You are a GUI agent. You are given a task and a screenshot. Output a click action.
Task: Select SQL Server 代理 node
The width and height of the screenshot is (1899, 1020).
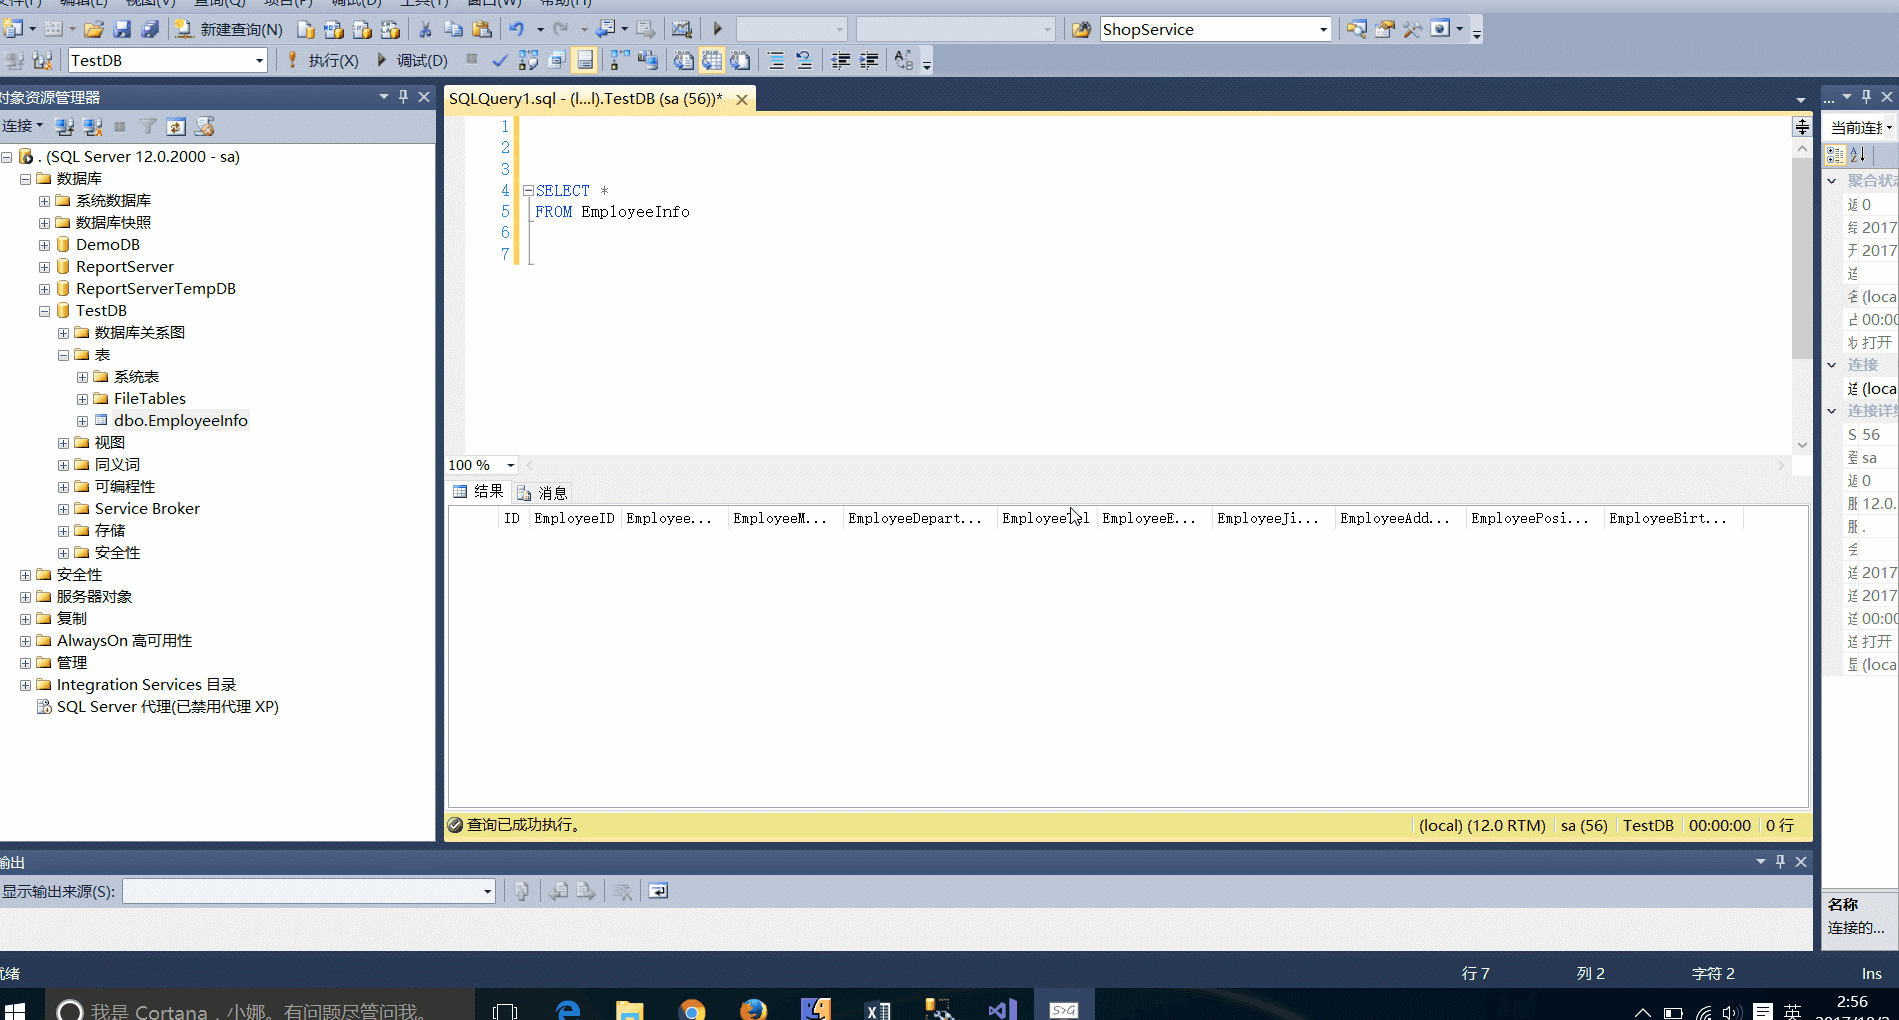point(167,707)
